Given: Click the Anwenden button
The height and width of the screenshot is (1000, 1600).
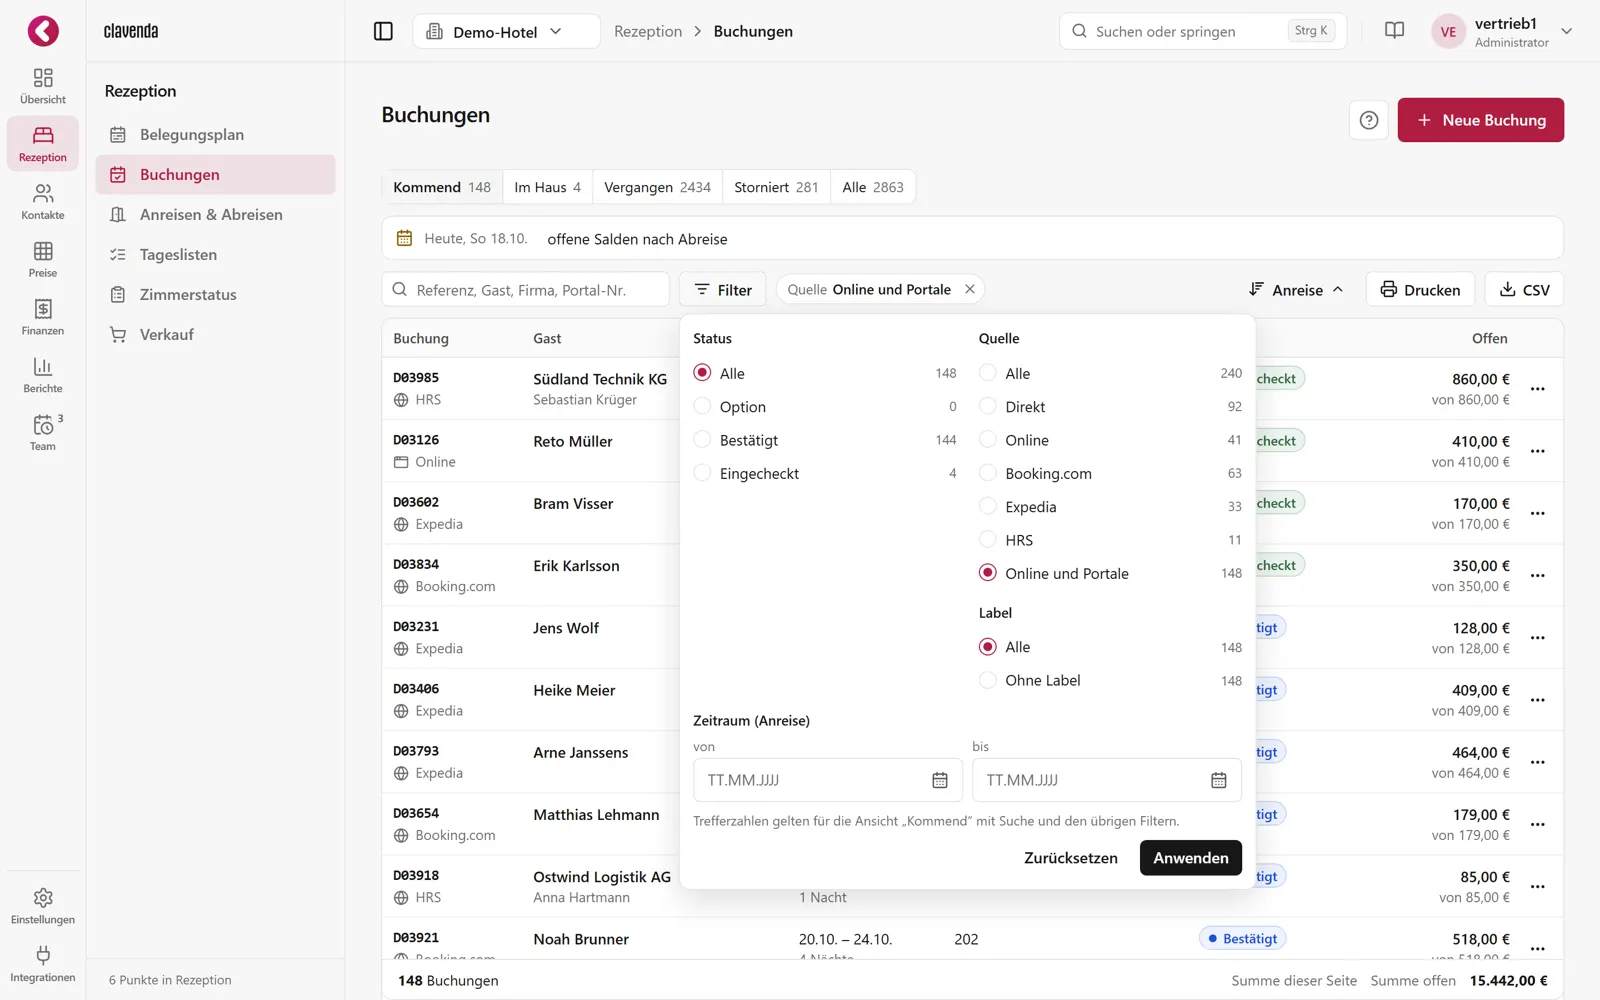Looking at the screenshot, I should click(x=1191, y=858).
